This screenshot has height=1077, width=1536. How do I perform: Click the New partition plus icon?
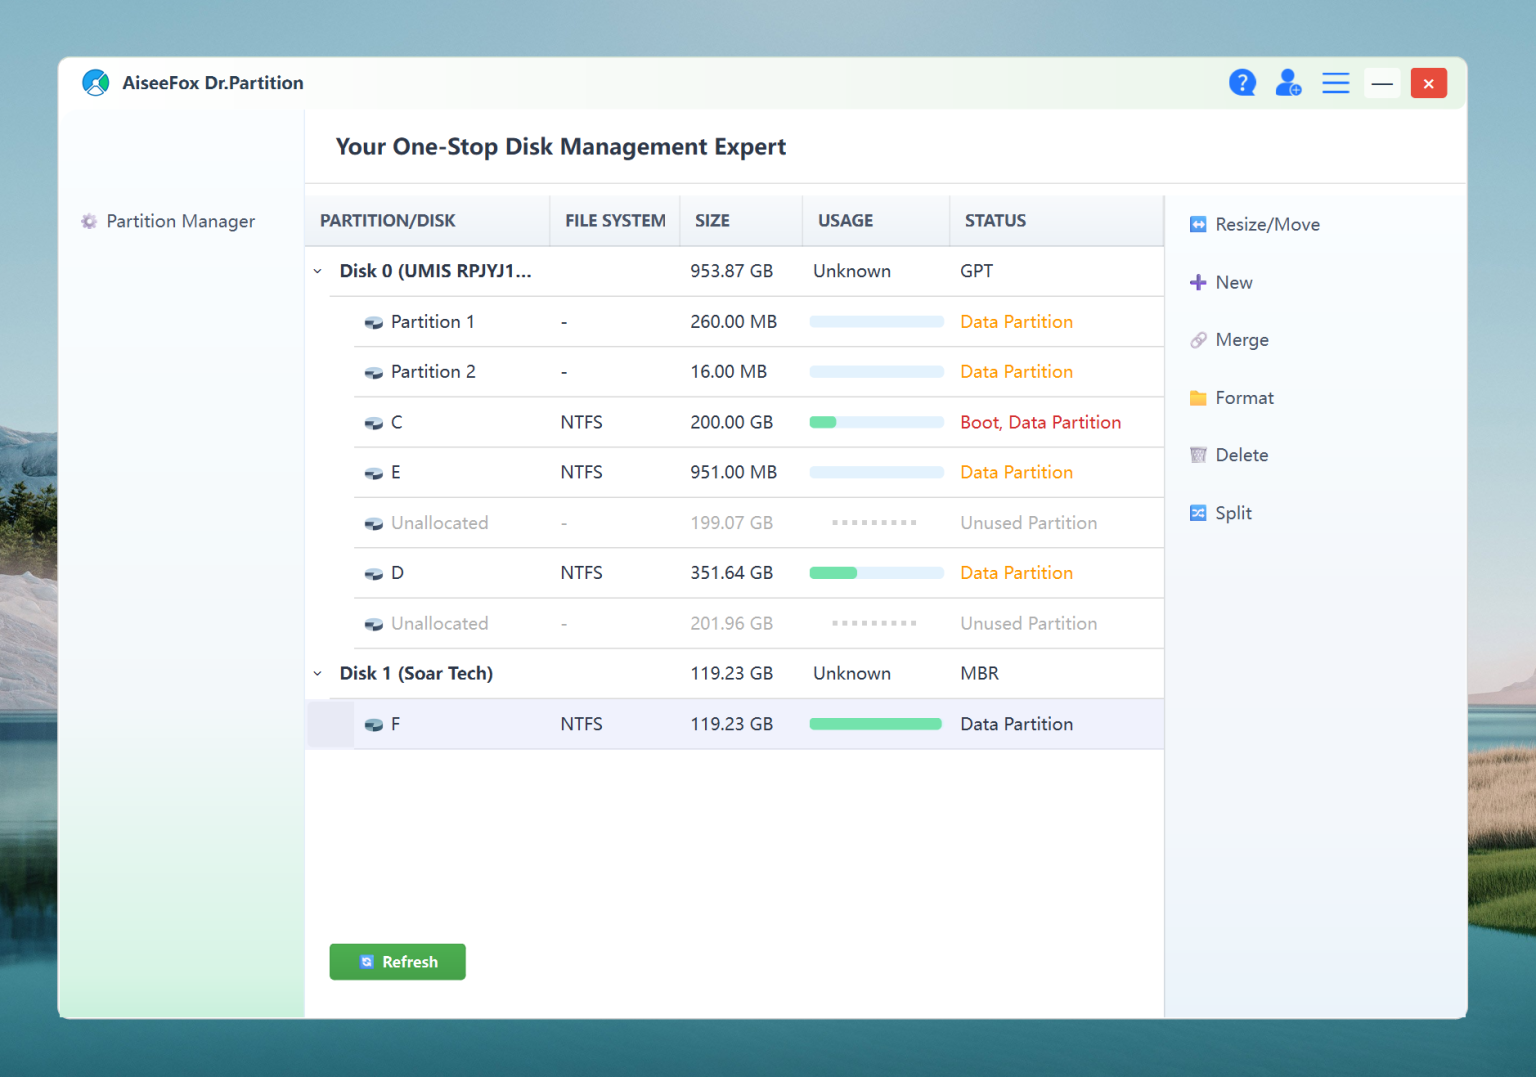(x=1198, y=282)
